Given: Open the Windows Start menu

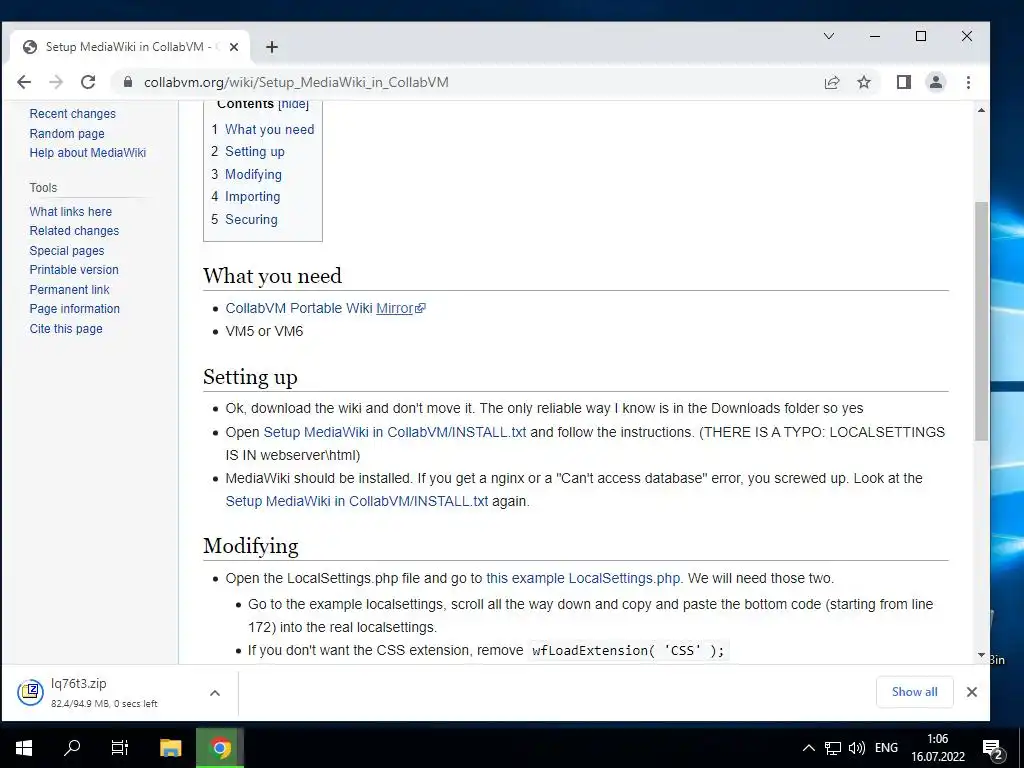Looking at the screenshot, I should pos(24,748).
